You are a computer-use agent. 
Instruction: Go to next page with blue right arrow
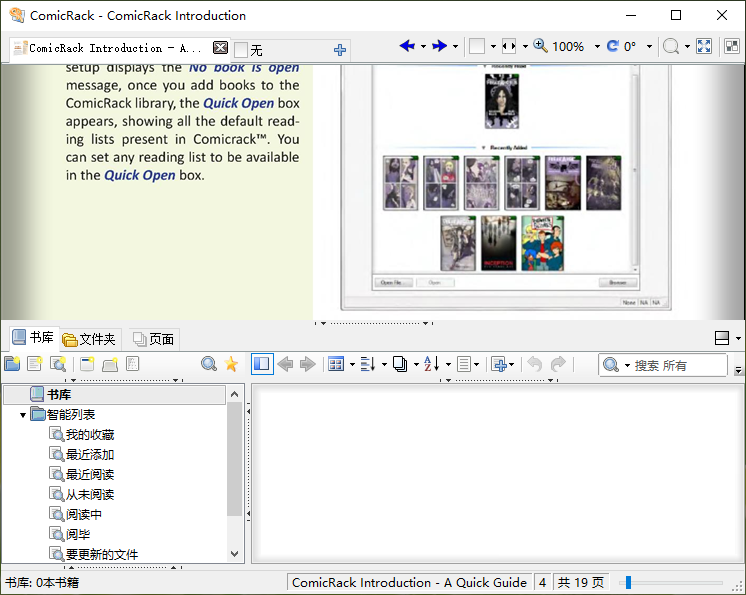pyautogui.click(x=440, y=46)
